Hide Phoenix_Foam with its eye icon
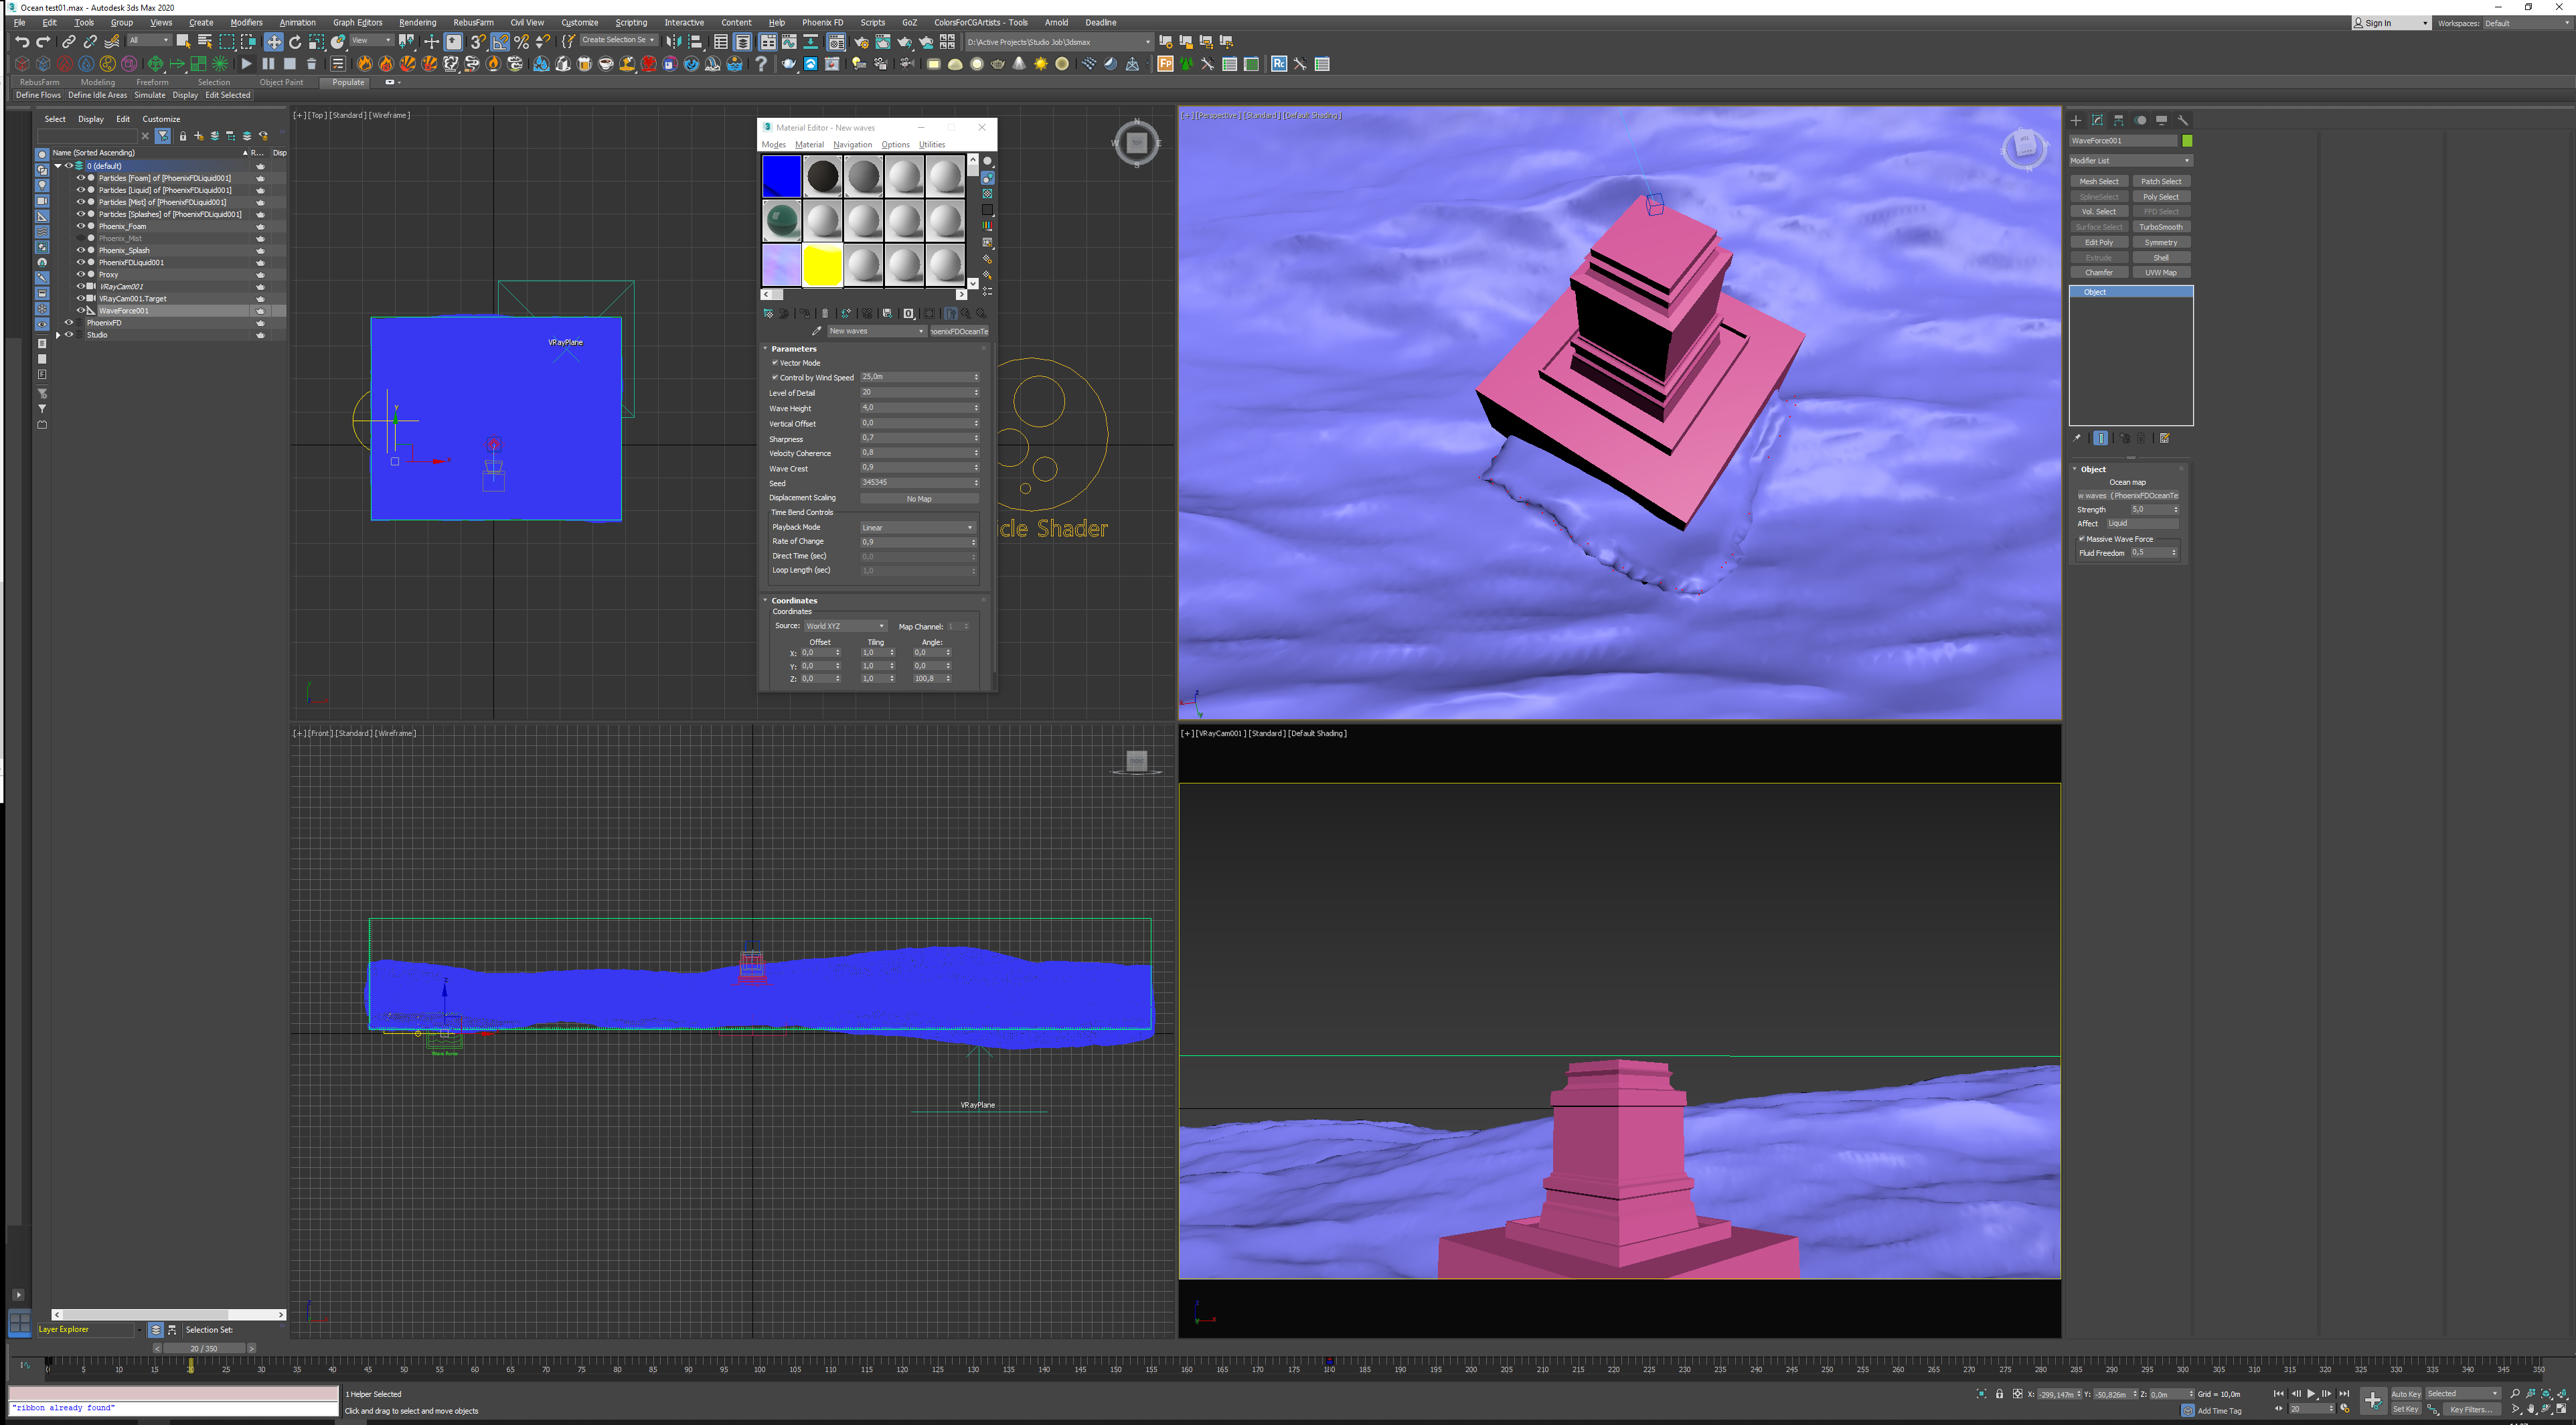Viewport: 2576px width, 1425px height. [x=81, y=226]
